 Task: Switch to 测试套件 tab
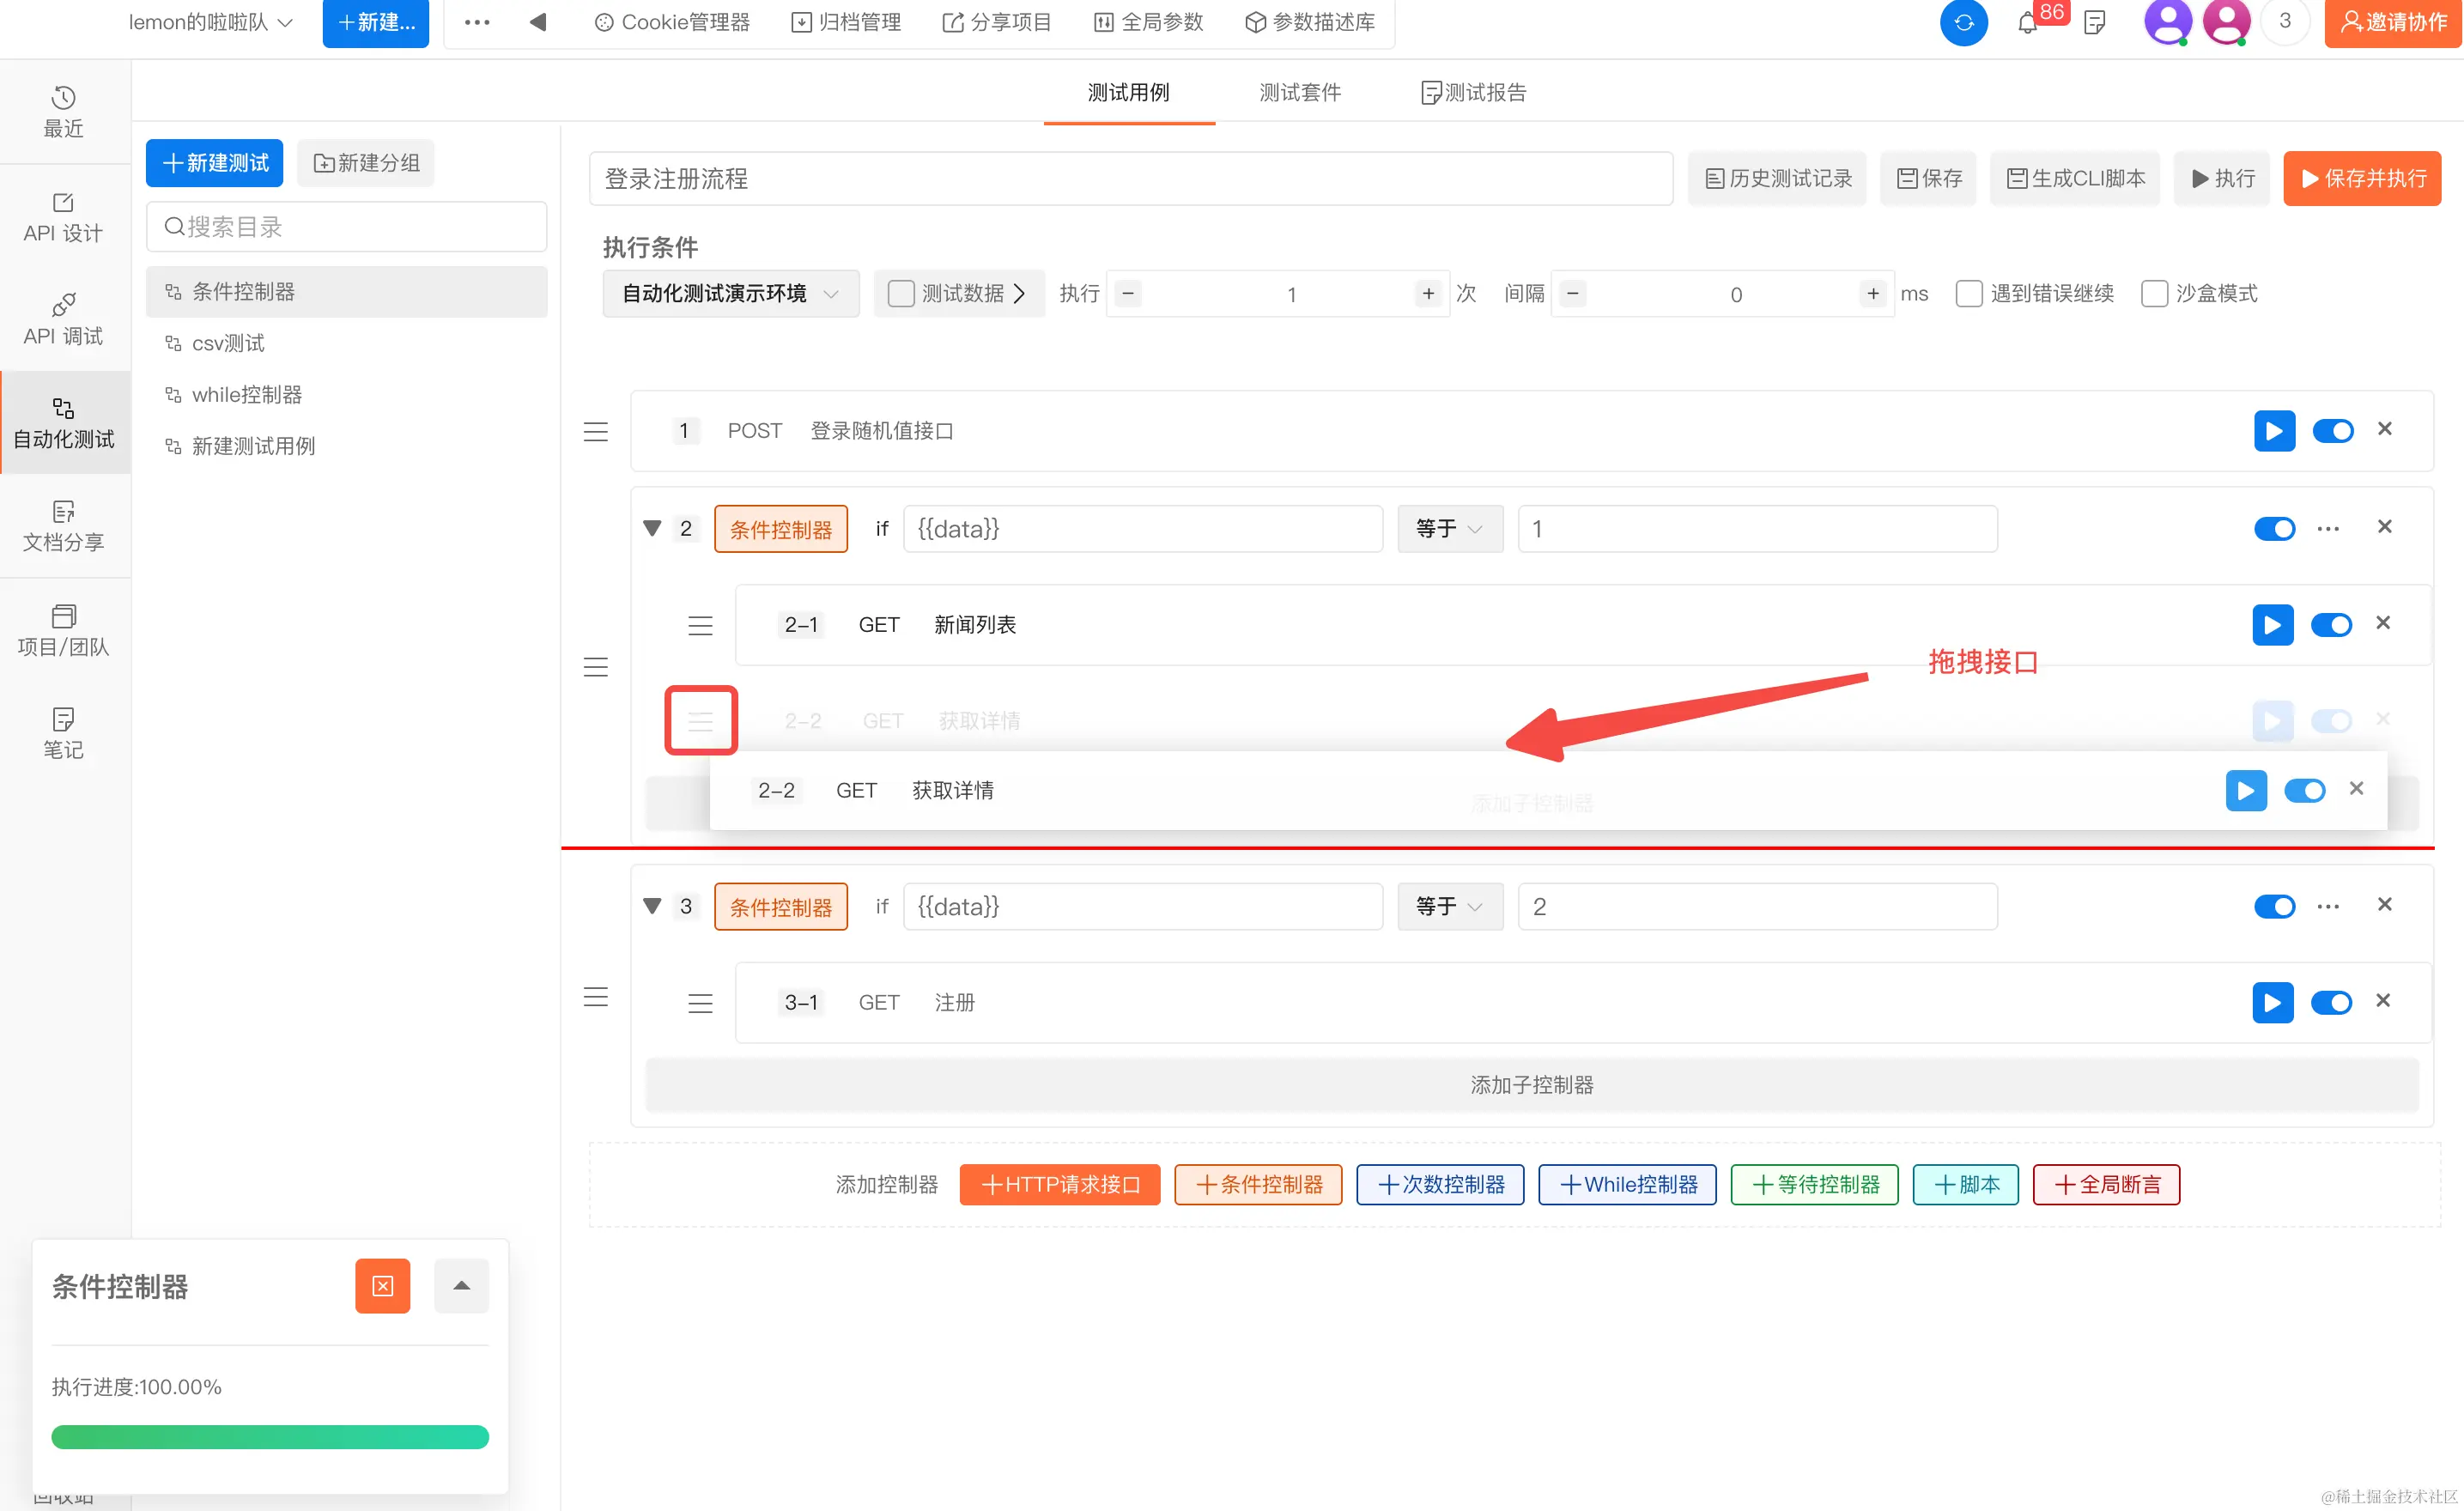[x=1299, y=93]
